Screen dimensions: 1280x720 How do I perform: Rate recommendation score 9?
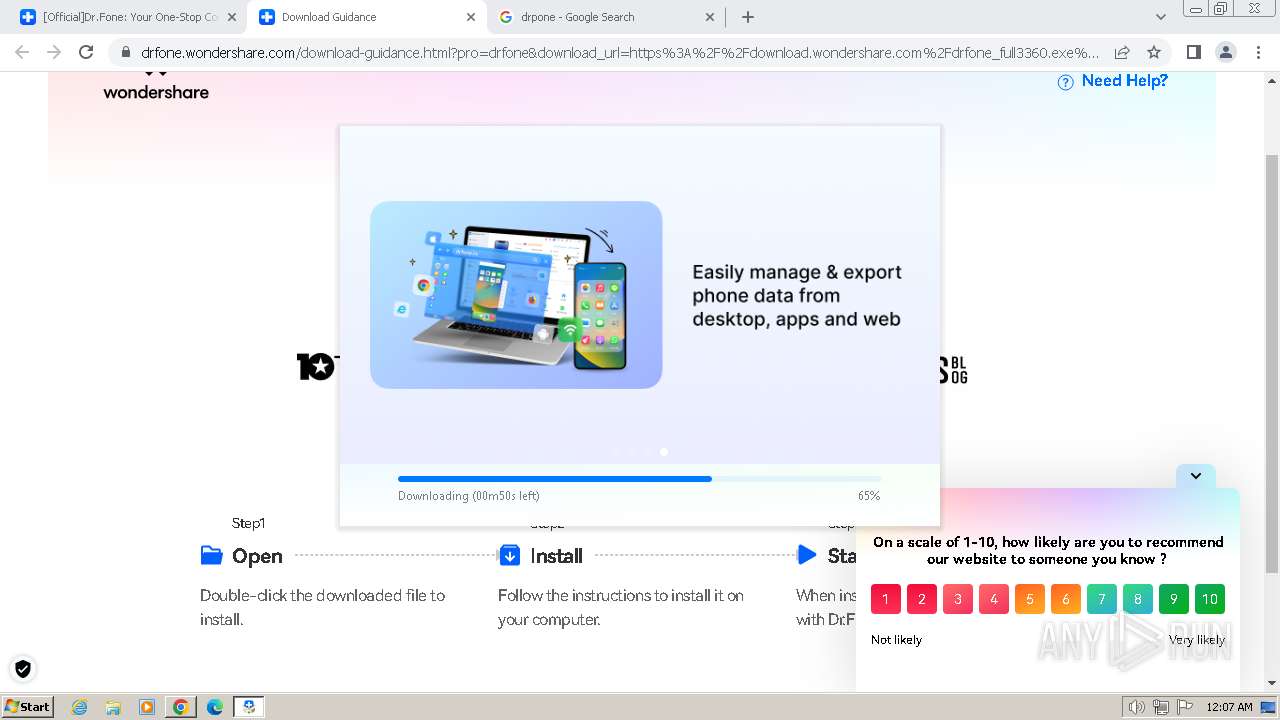coord(1174,599)
